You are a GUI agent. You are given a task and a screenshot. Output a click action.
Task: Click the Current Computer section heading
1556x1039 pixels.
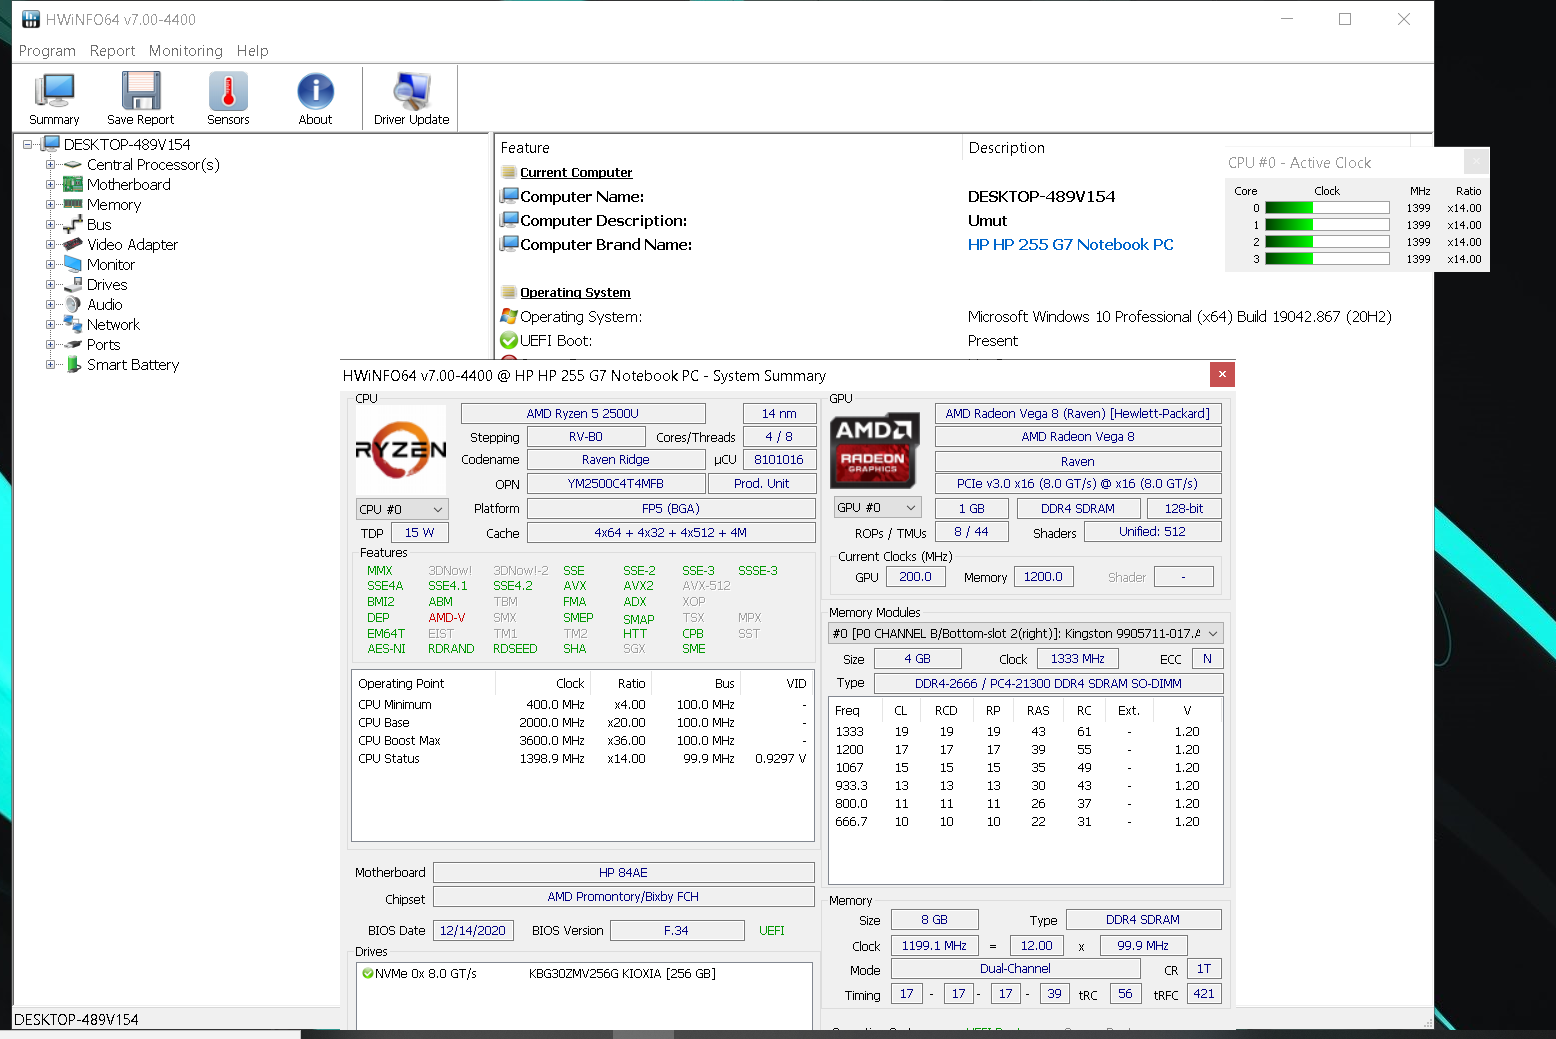coord(576,173)
